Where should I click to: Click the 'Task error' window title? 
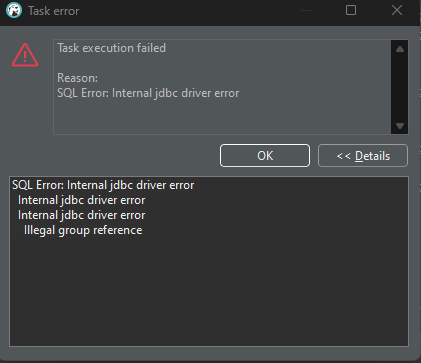[x=54, y=11]
